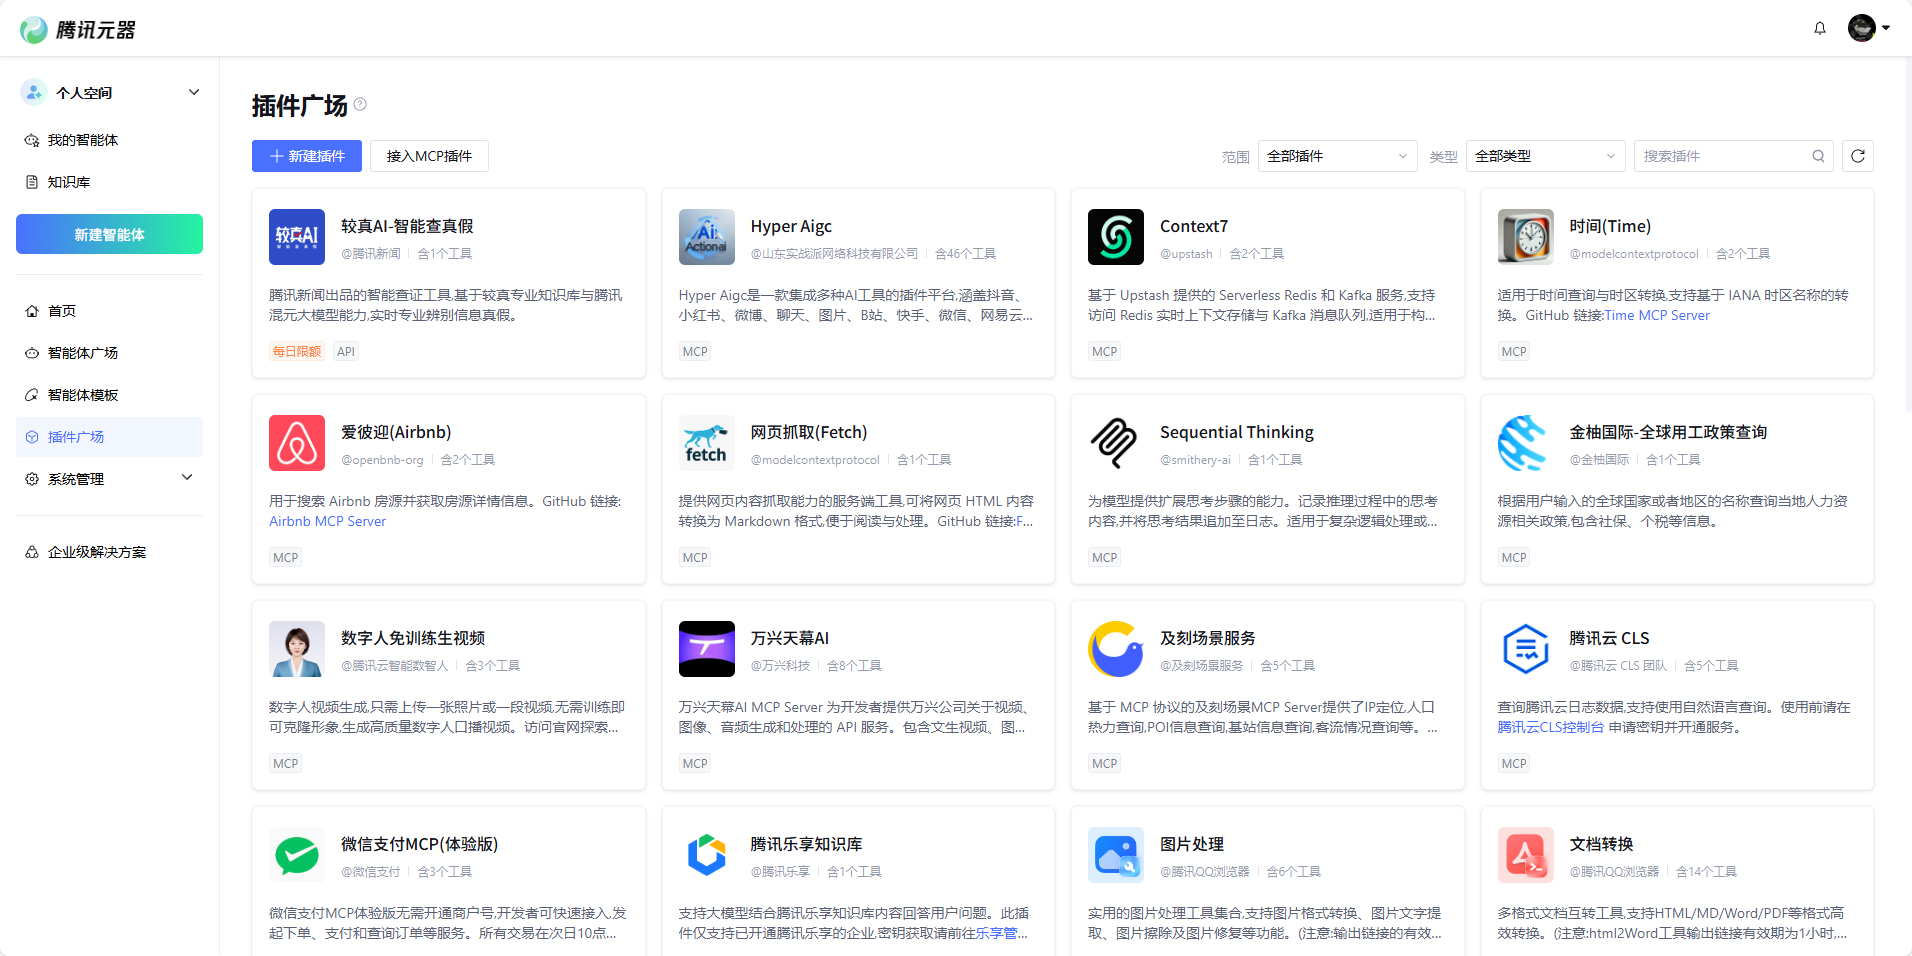1912x956 pixels.
Task: Open the Sequential Thinking plugin icon
Action: [1116, 443]
